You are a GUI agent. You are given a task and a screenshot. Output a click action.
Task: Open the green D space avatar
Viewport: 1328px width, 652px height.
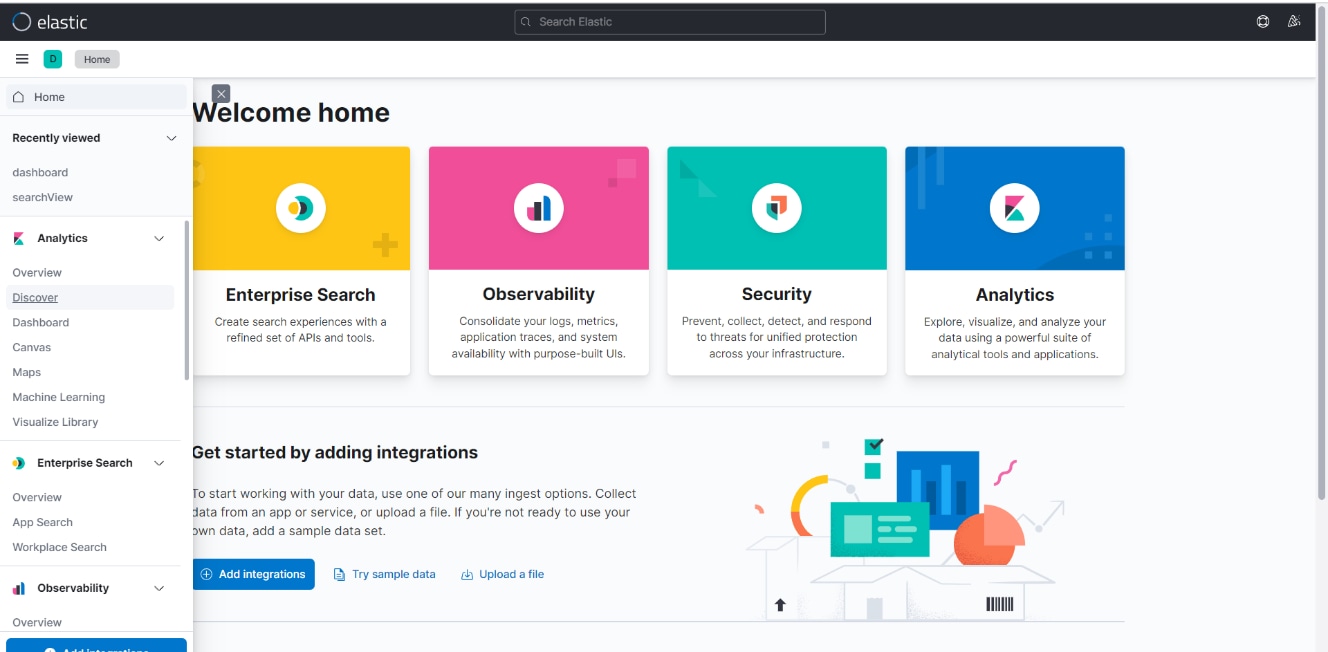[53, 59]
